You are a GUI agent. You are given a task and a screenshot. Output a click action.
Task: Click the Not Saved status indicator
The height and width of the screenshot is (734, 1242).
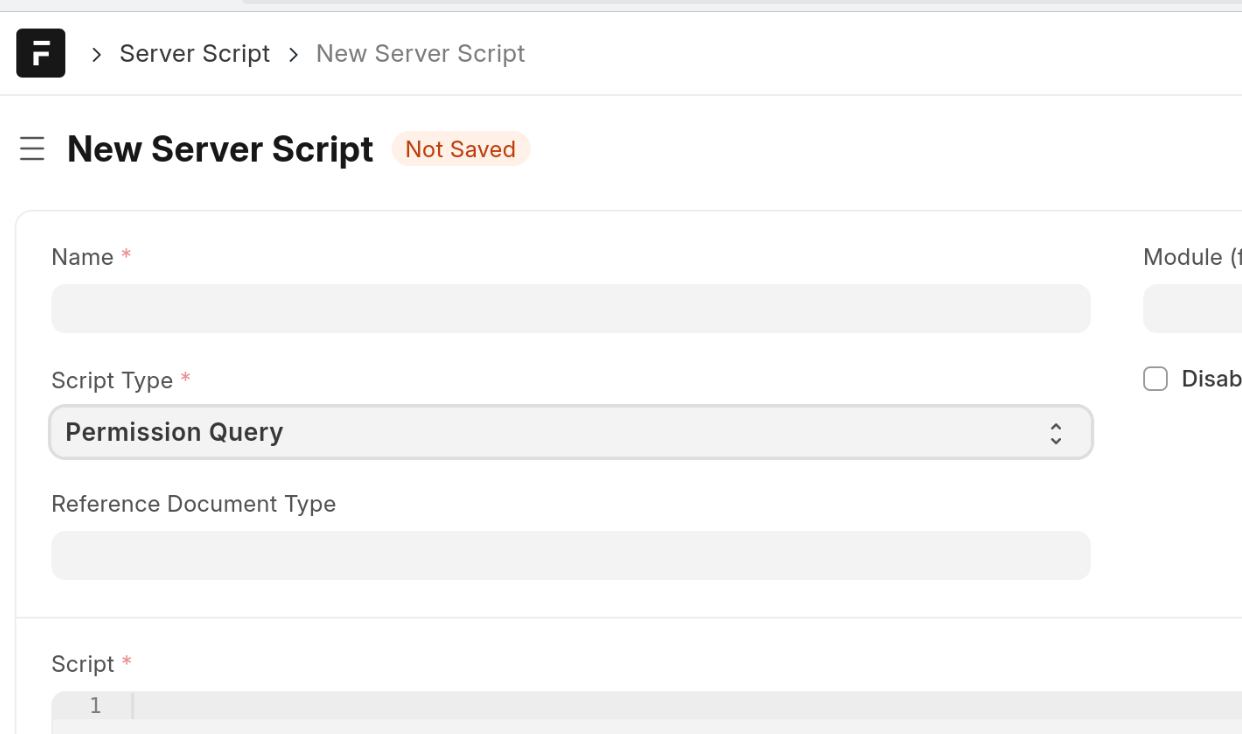(461, 149)
